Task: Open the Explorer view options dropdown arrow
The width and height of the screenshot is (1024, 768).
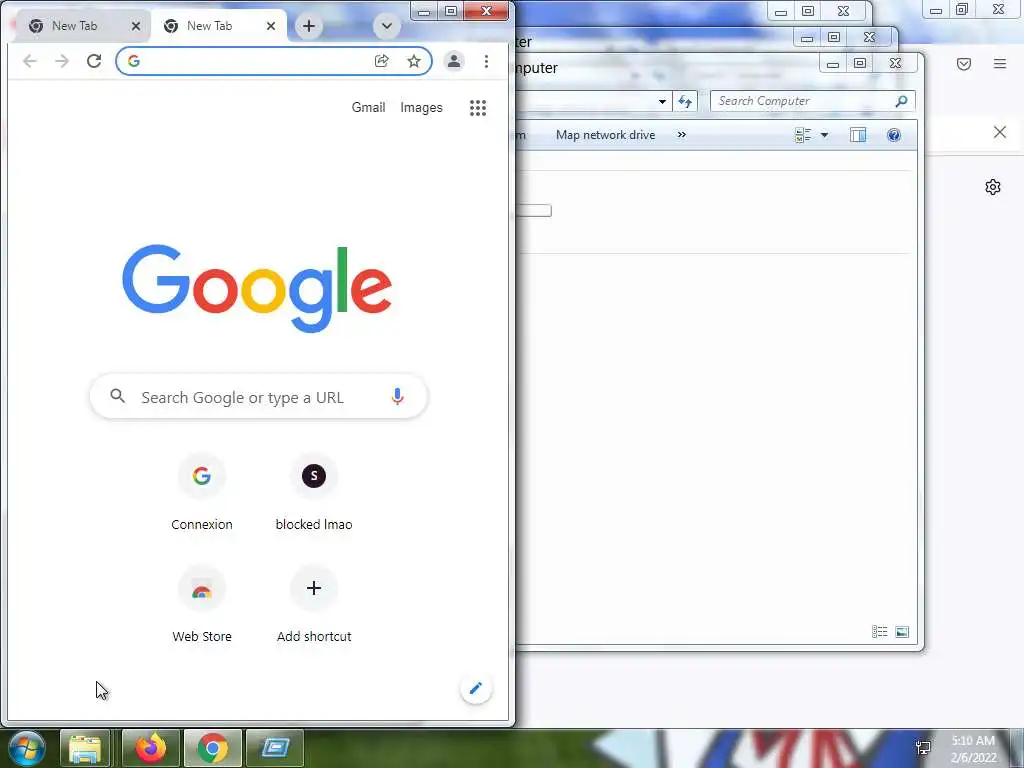Action: point(824,135)
